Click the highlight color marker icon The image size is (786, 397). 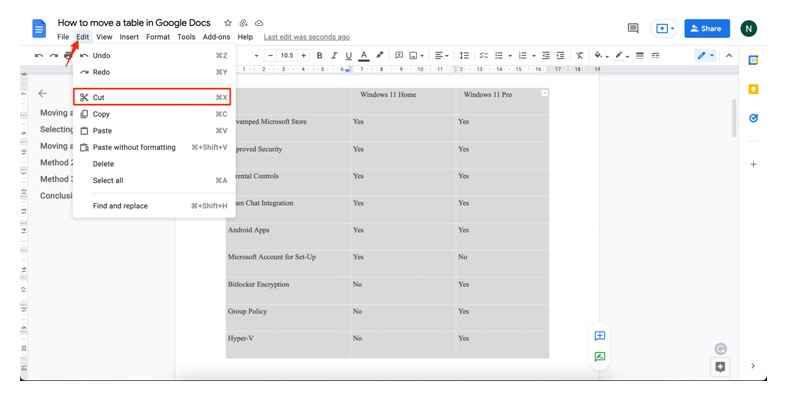coord(380,55)
